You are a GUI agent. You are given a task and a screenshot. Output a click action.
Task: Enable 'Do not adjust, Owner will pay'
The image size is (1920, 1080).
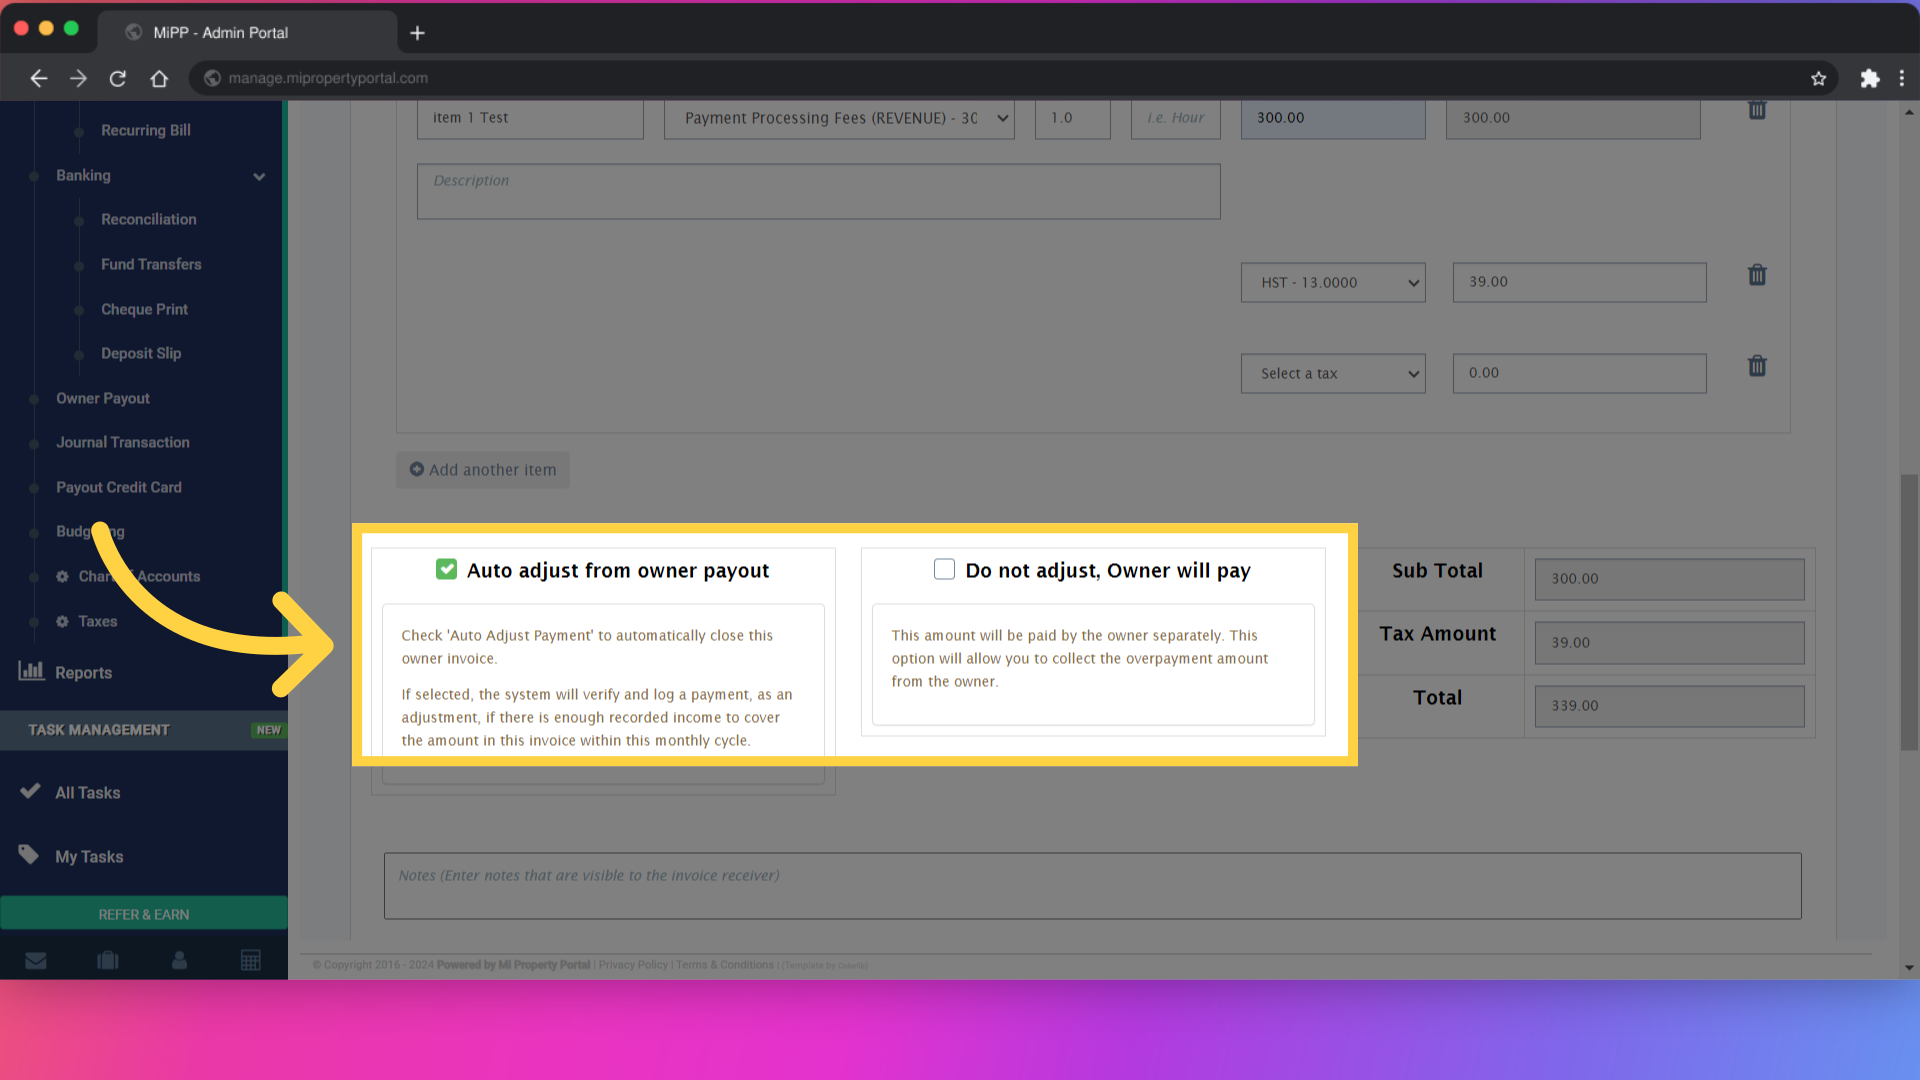pos(944,568)
